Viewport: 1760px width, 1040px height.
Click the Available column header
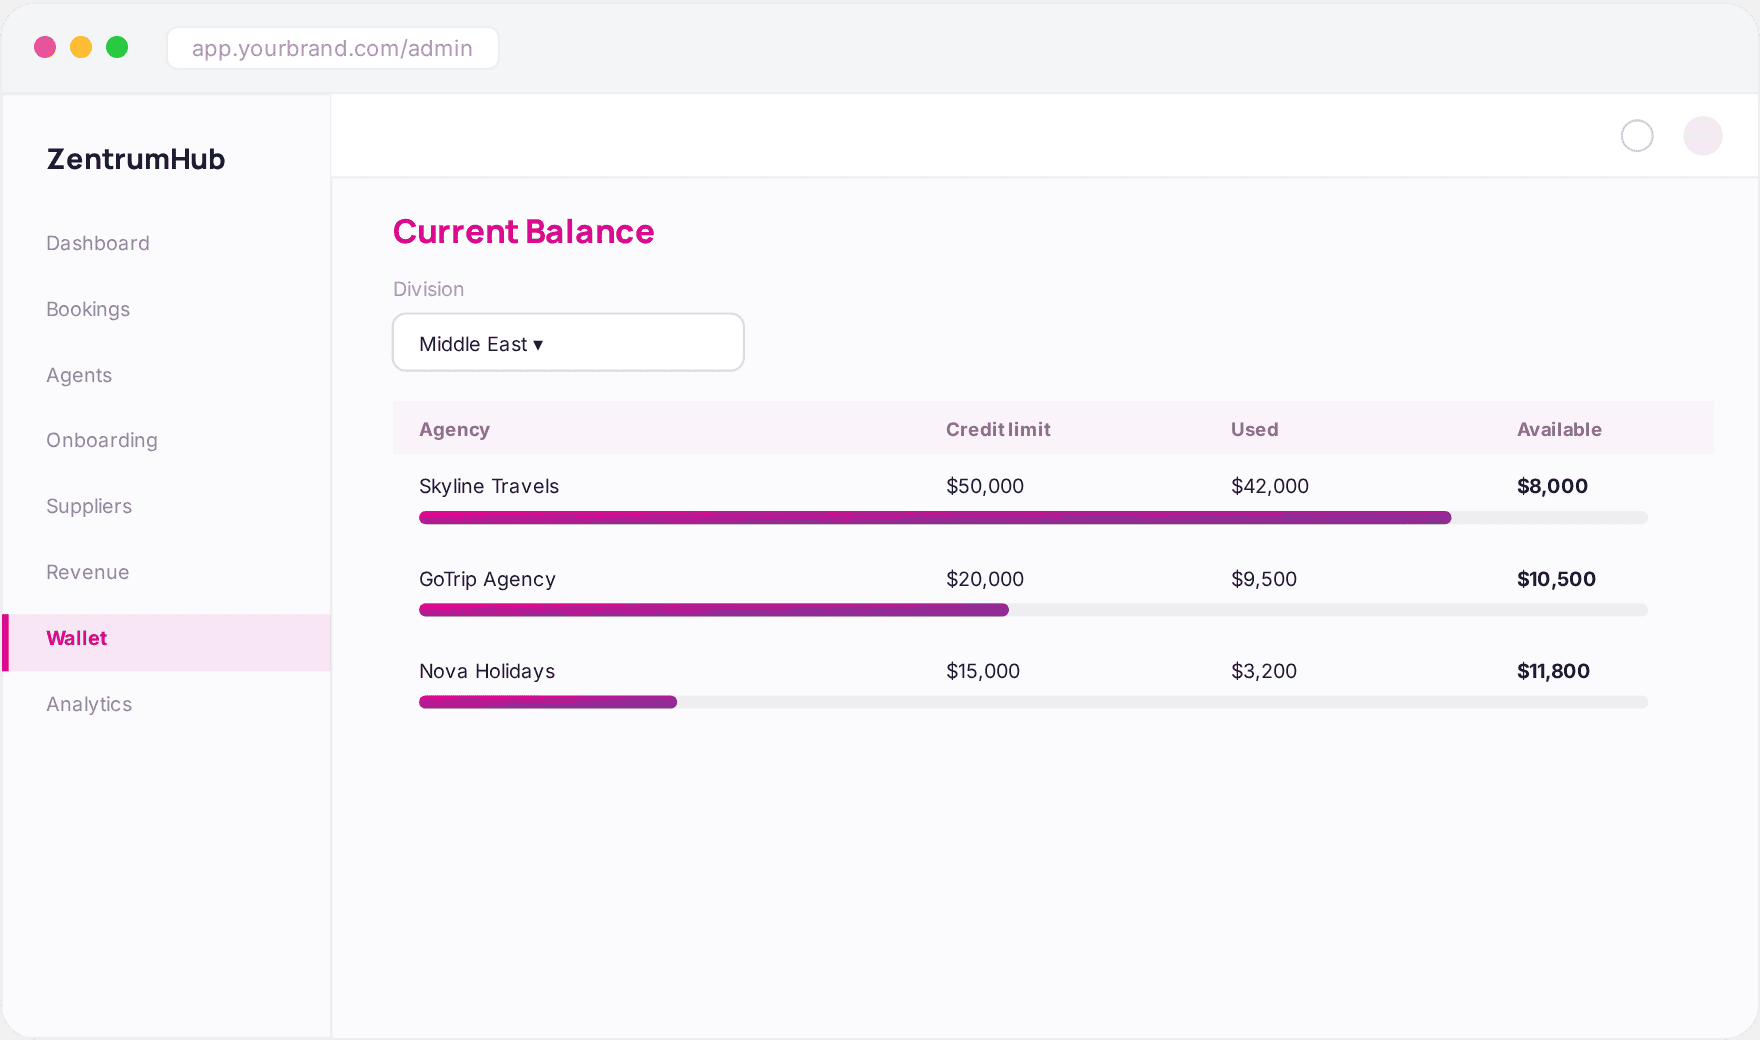click(x=1559, y=429)
